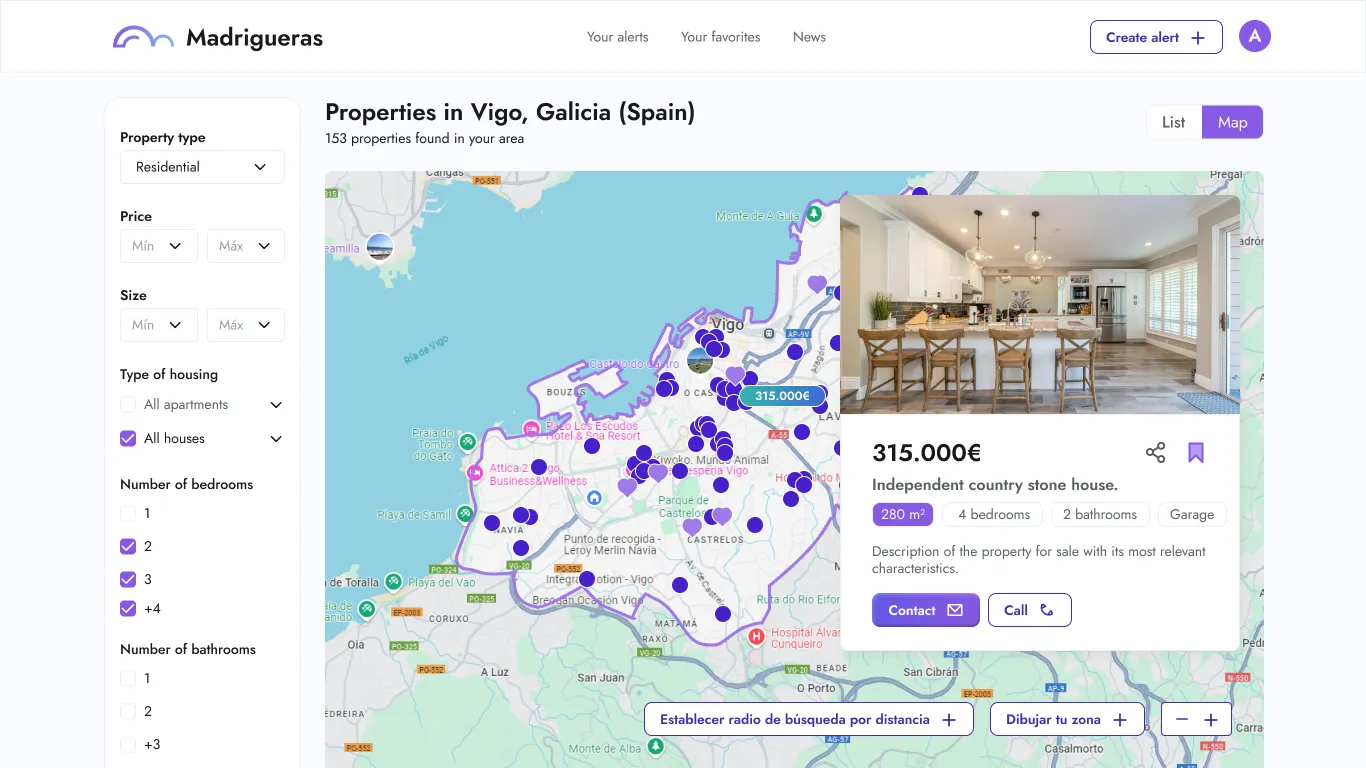Open Your favorites page
Viewport: 1366px width, 768px height.
721,37
